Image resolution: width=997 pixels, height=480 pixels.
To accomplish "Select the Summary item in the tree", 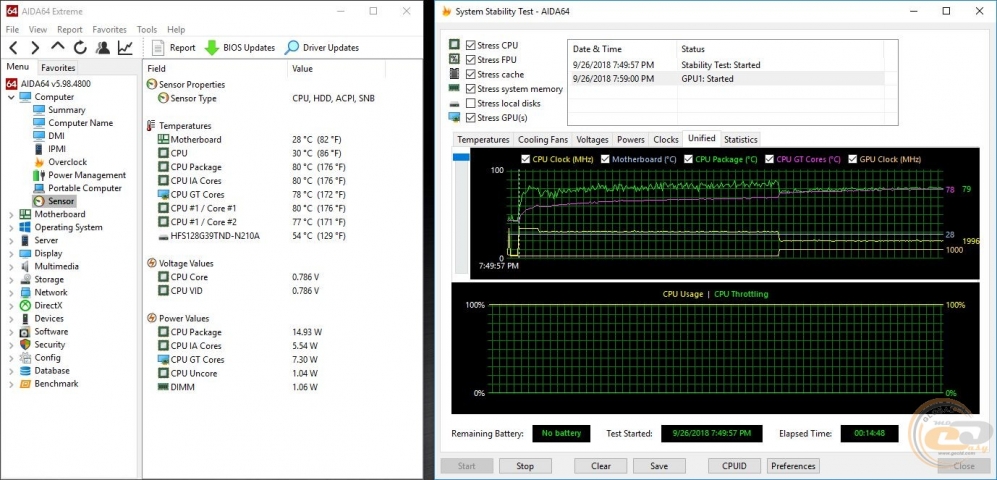I will [66, 110].
